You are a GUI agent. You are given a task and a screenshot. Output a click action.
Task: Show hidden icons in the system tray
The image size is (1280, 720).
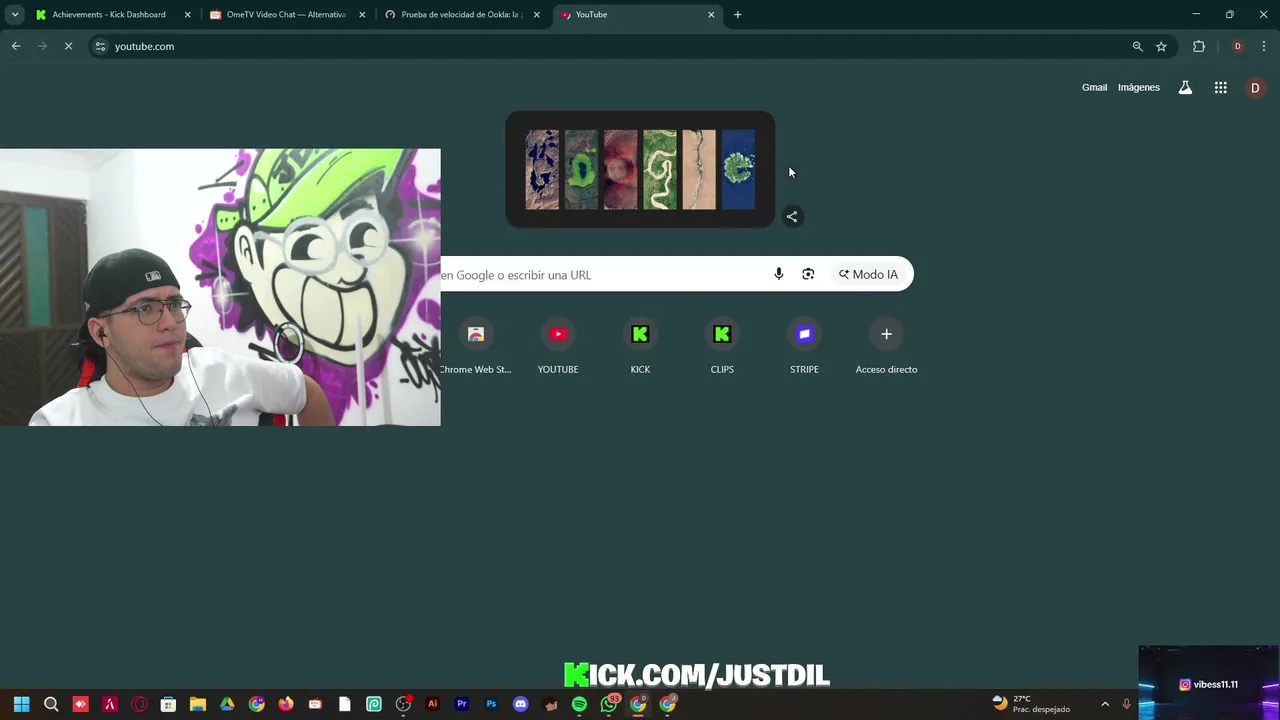coord(1105,704)
